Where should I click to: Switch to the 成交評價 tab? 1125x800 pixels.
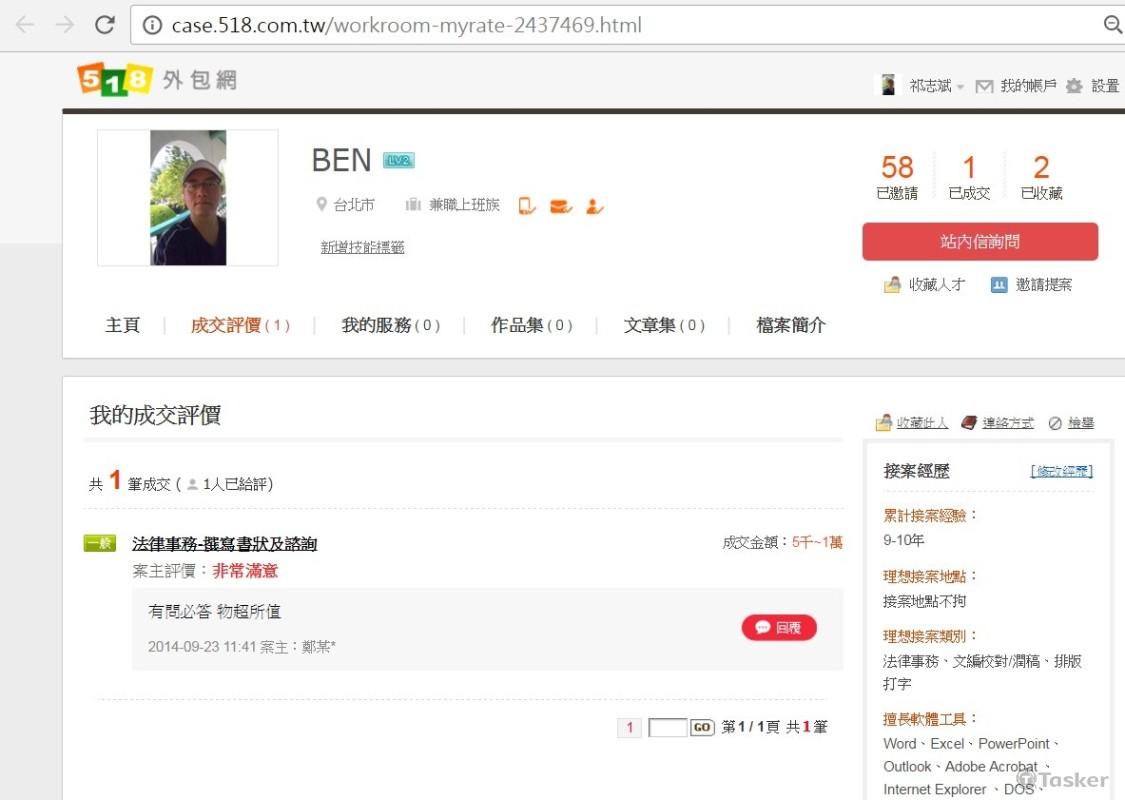240,325
